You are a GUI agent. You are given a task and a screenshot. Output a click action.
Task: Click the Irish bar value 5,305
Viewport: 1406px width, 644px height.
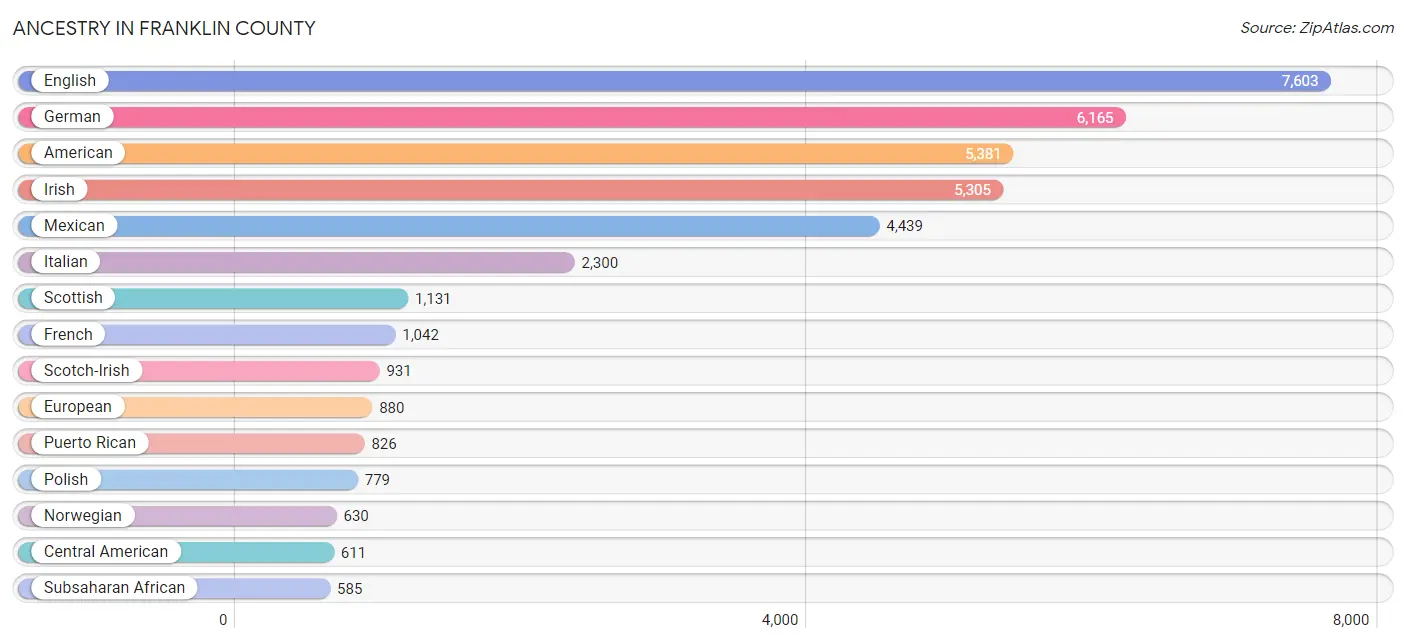pos(974,190)
